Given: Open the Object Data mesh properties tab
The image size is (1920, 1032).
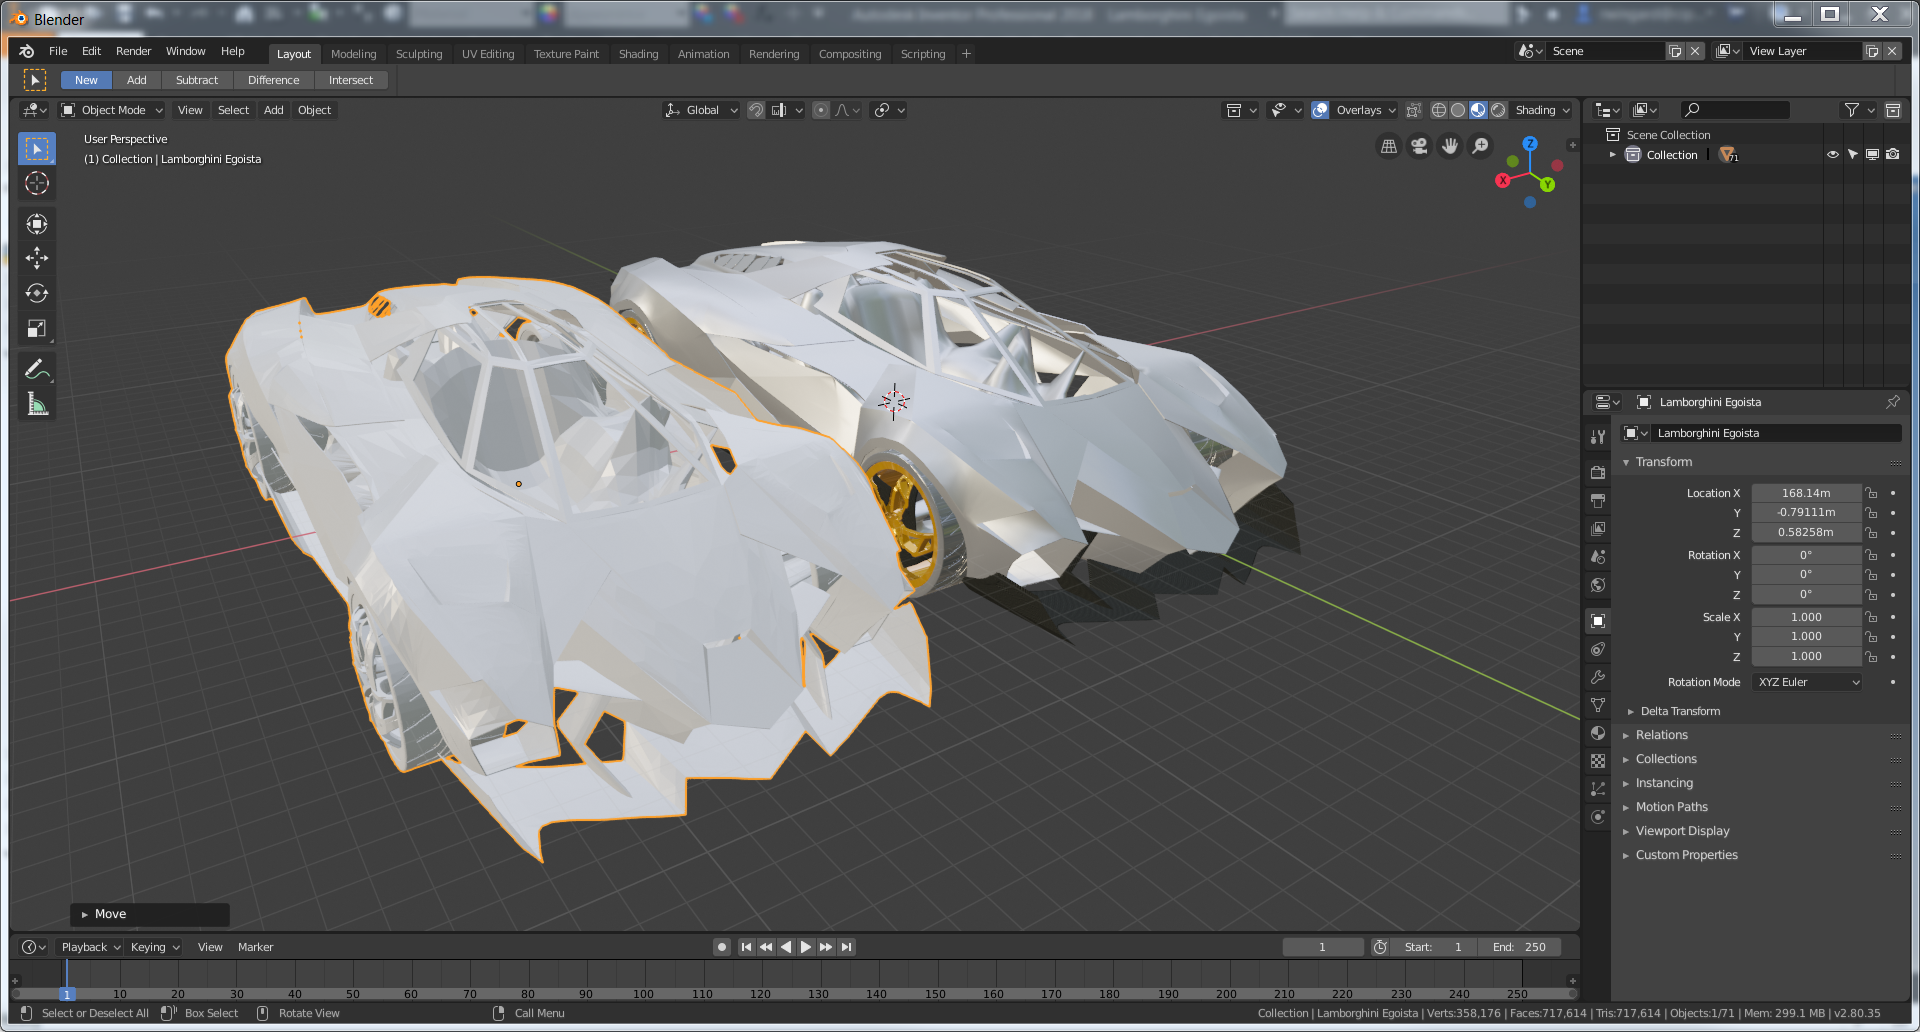Looking at the screenshot, I should pos(1598,705).
